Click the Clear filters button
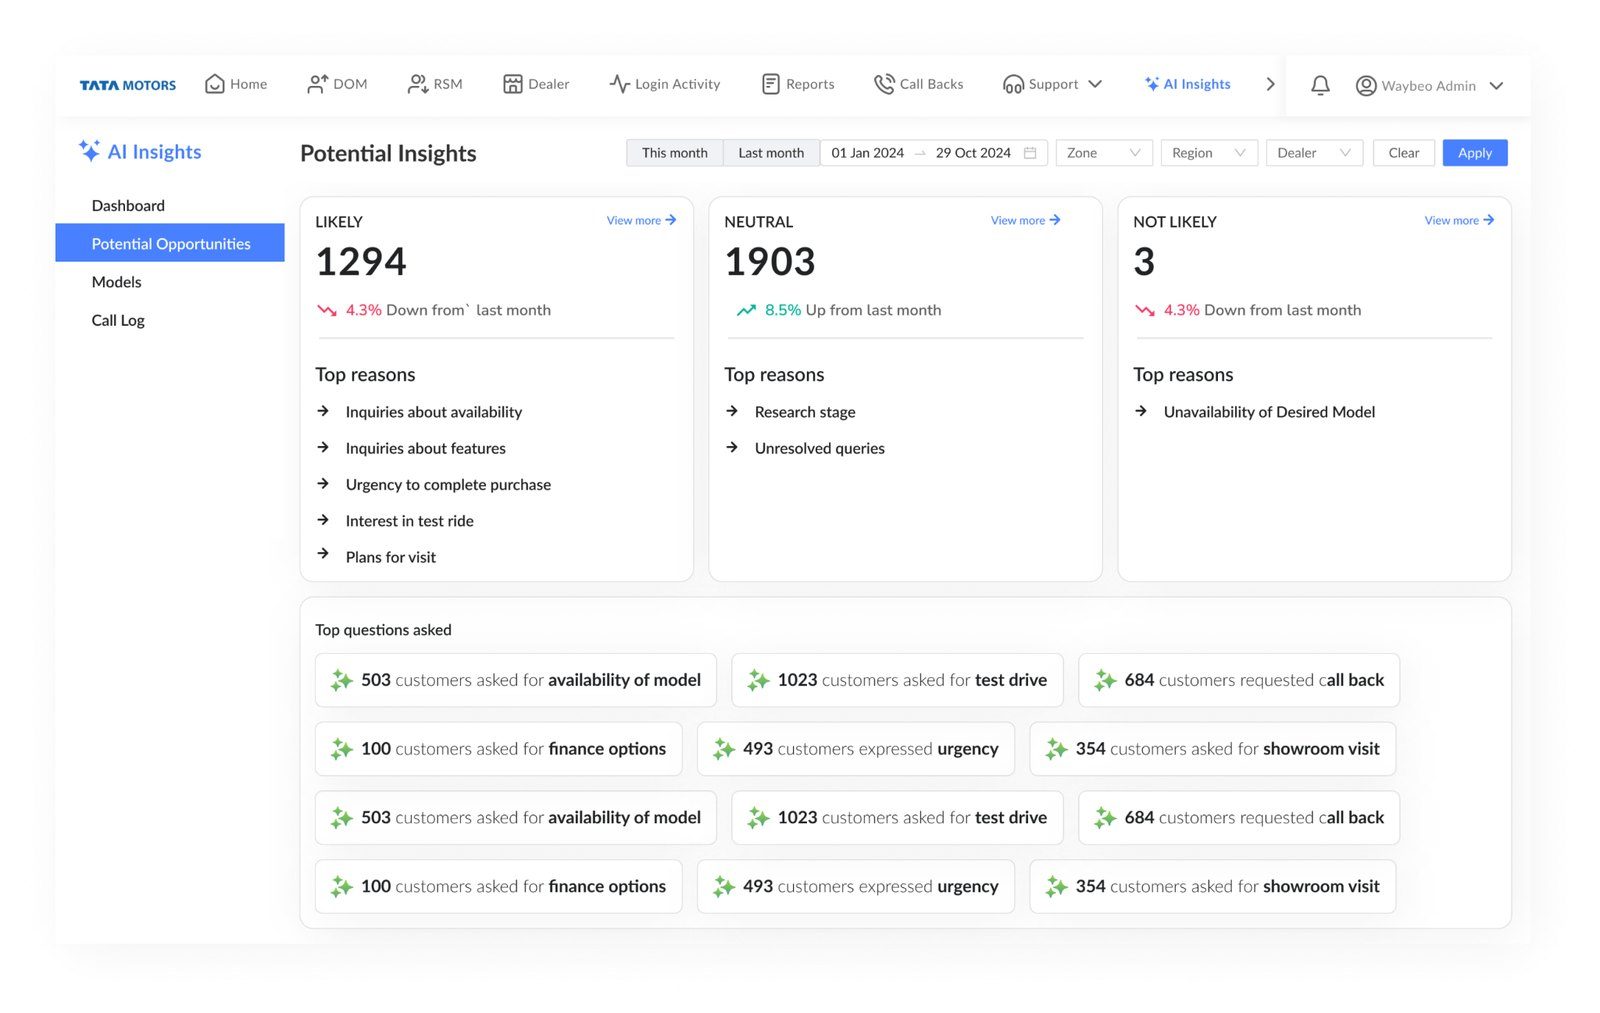Image resolution: width=1600 pixels, height=1013 pixels. (x=1403, y=153)
